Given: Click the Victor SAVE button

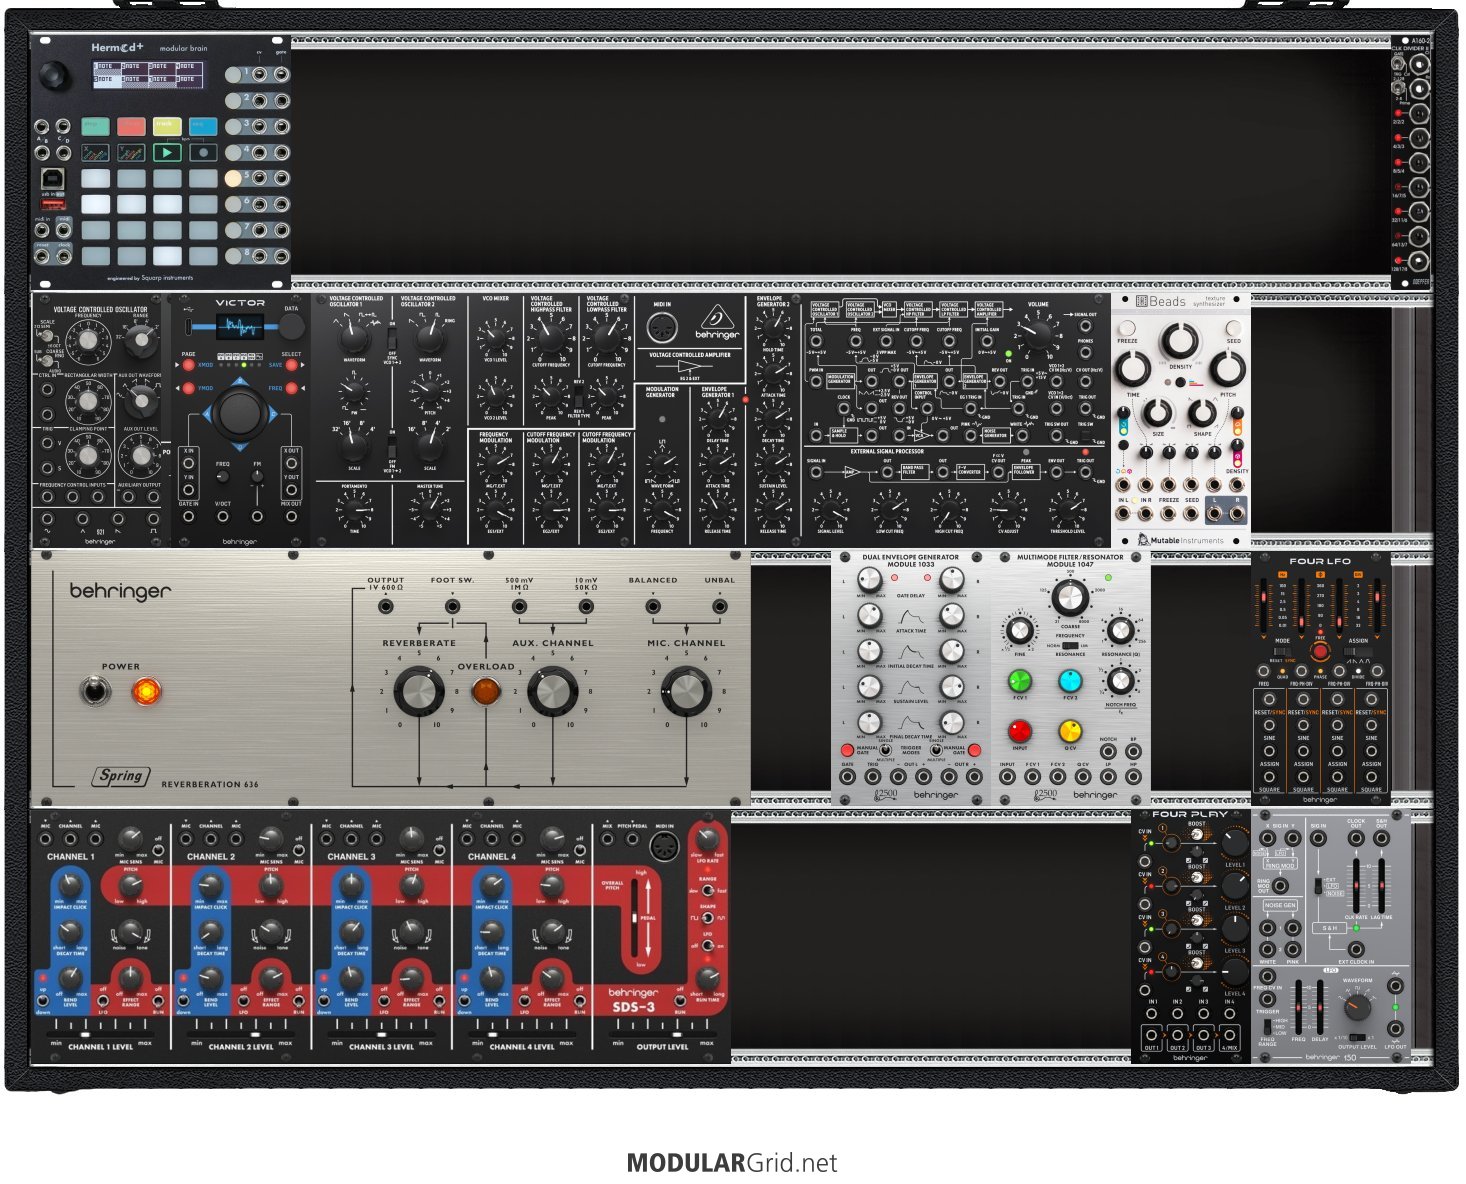Looking at the screenshot, I should point(292,365).
